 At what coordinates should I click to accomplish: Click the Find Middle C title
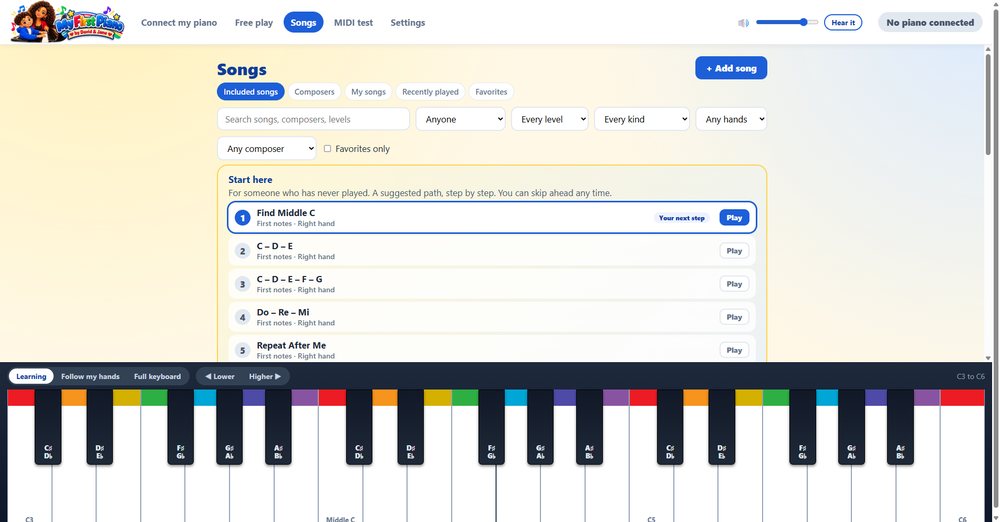(x=286, y=213)
